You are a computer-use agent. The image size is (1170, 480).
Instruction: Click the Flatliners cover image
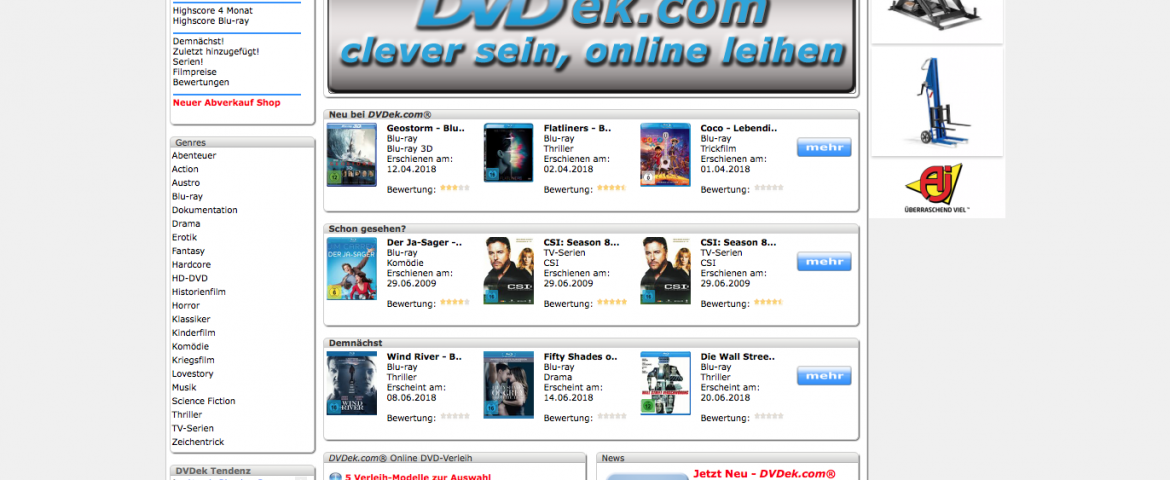pyautogui.click(x=508, y=153)
